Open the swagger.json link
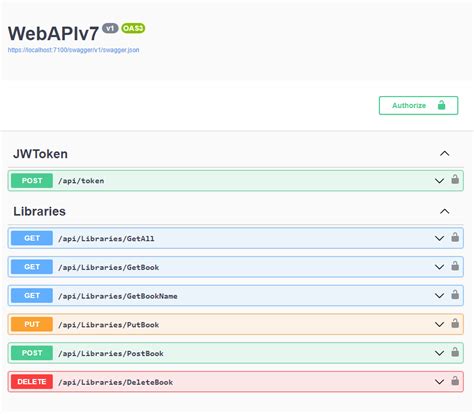Screen dimensions: 474x414 [73, 50]
